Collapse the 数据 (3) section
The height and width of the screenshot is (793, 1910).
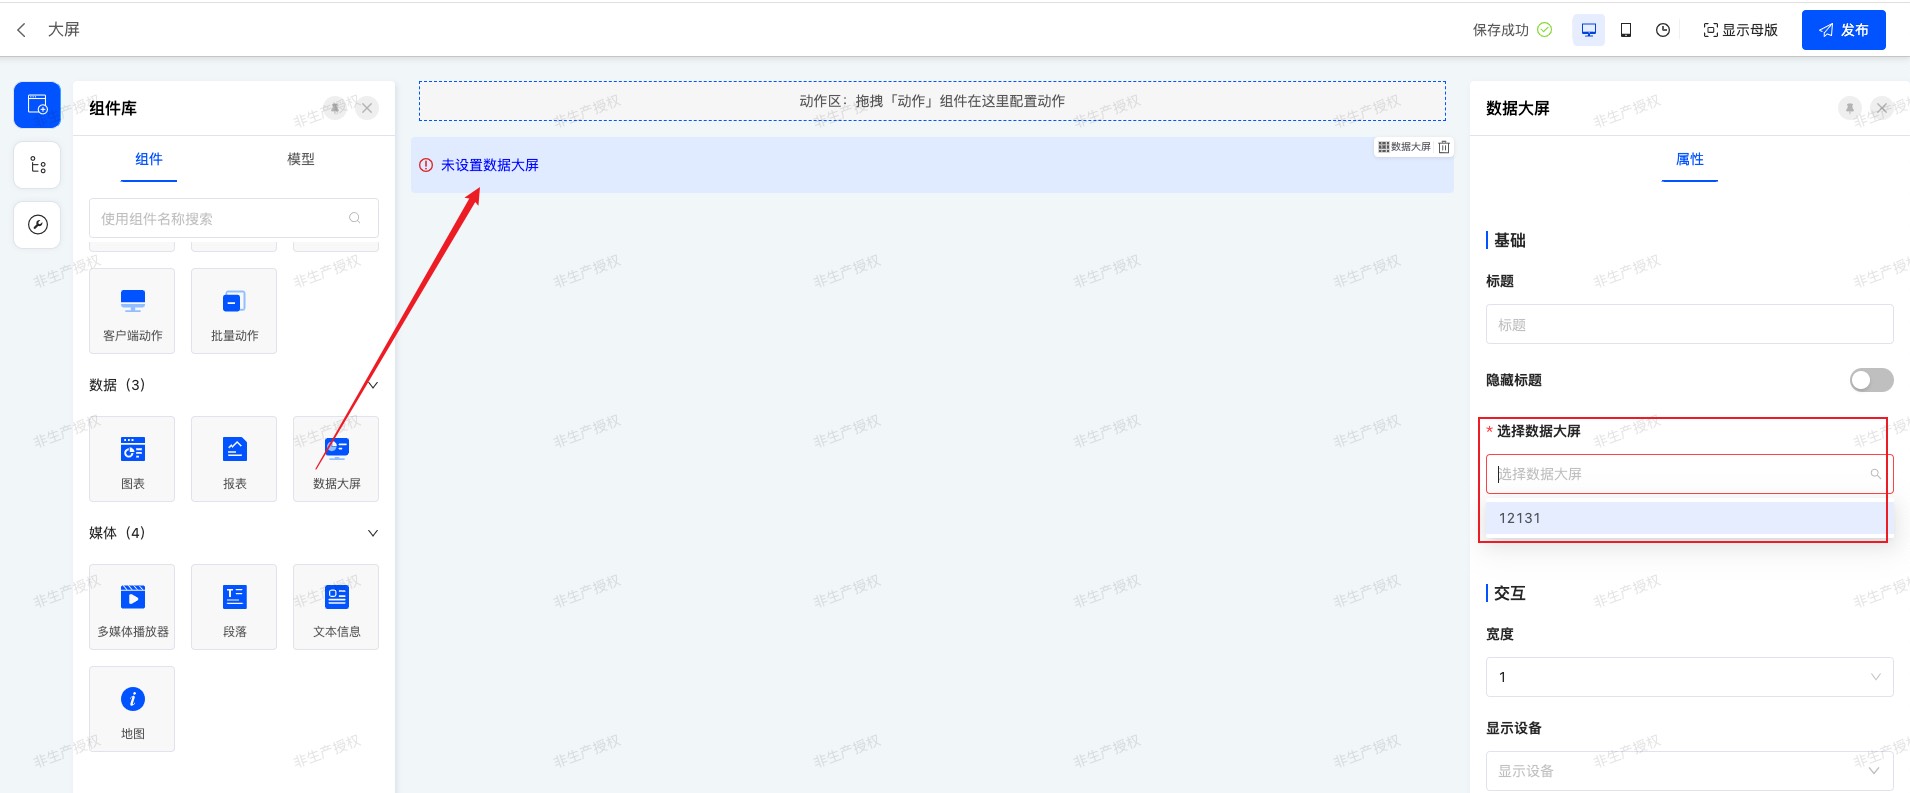point(373,385)
